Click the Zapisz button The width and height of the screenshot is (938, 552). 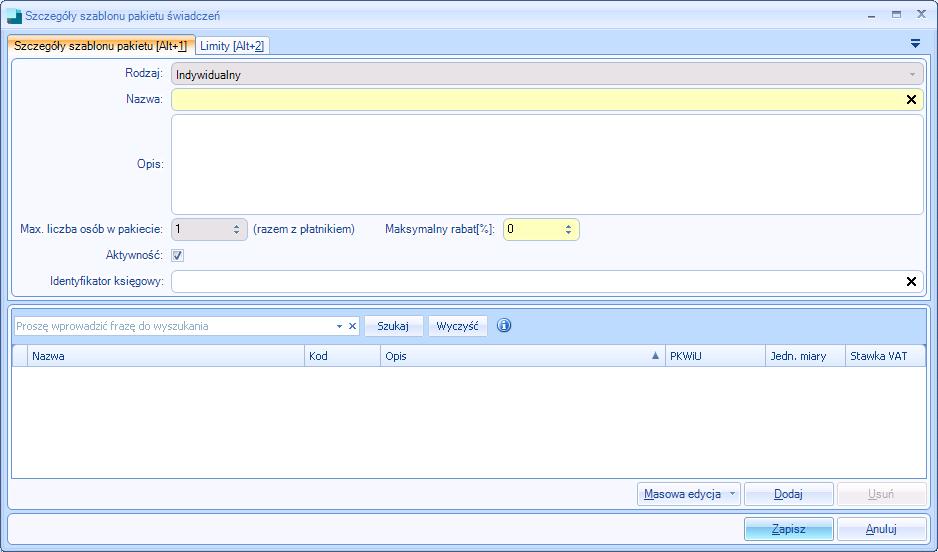(788, 529)
